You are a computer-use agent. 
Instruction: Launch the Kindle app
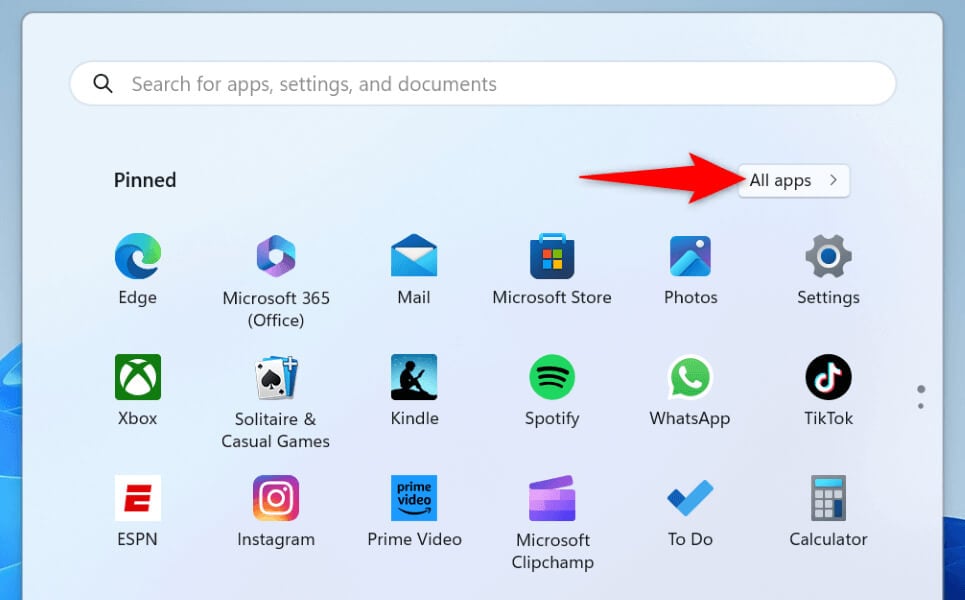[414, 377]
